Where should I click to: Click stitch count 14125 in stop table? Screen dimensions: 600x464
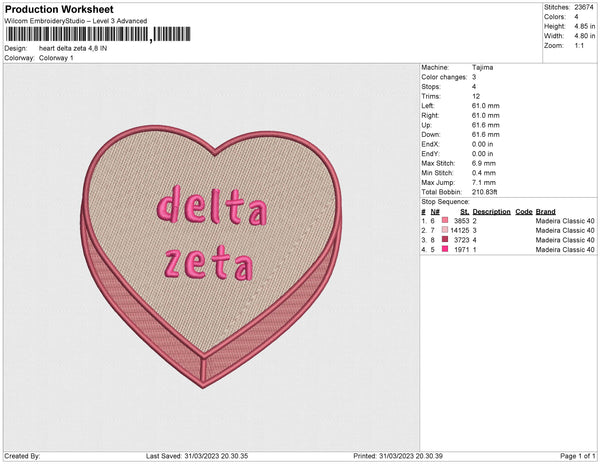460,230
